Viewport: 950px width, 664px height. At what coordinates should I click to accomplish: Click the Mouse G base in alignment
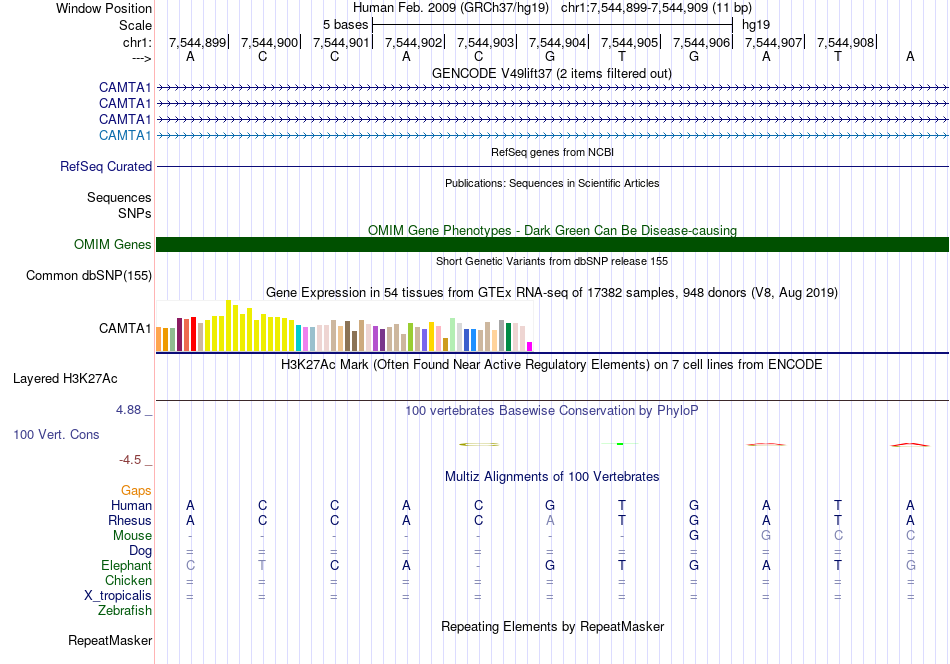(x=694, y=536)
